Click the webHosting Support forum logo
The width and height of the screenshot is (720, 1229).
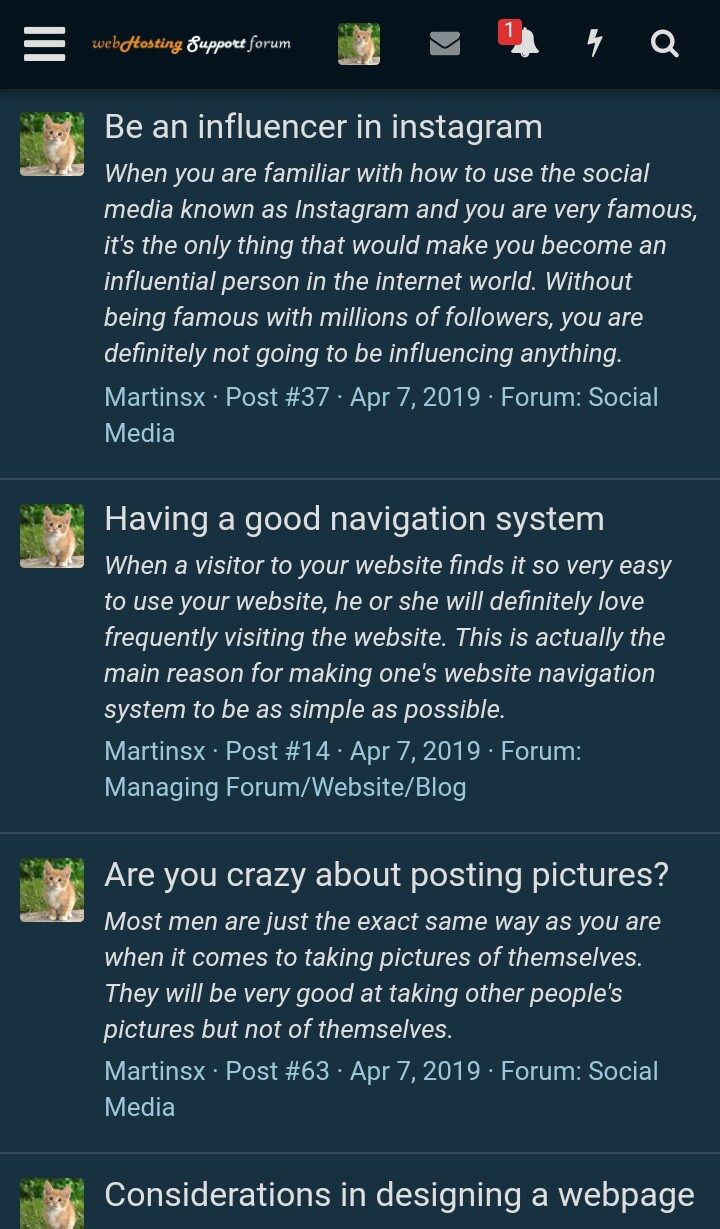tap(191, 44)
